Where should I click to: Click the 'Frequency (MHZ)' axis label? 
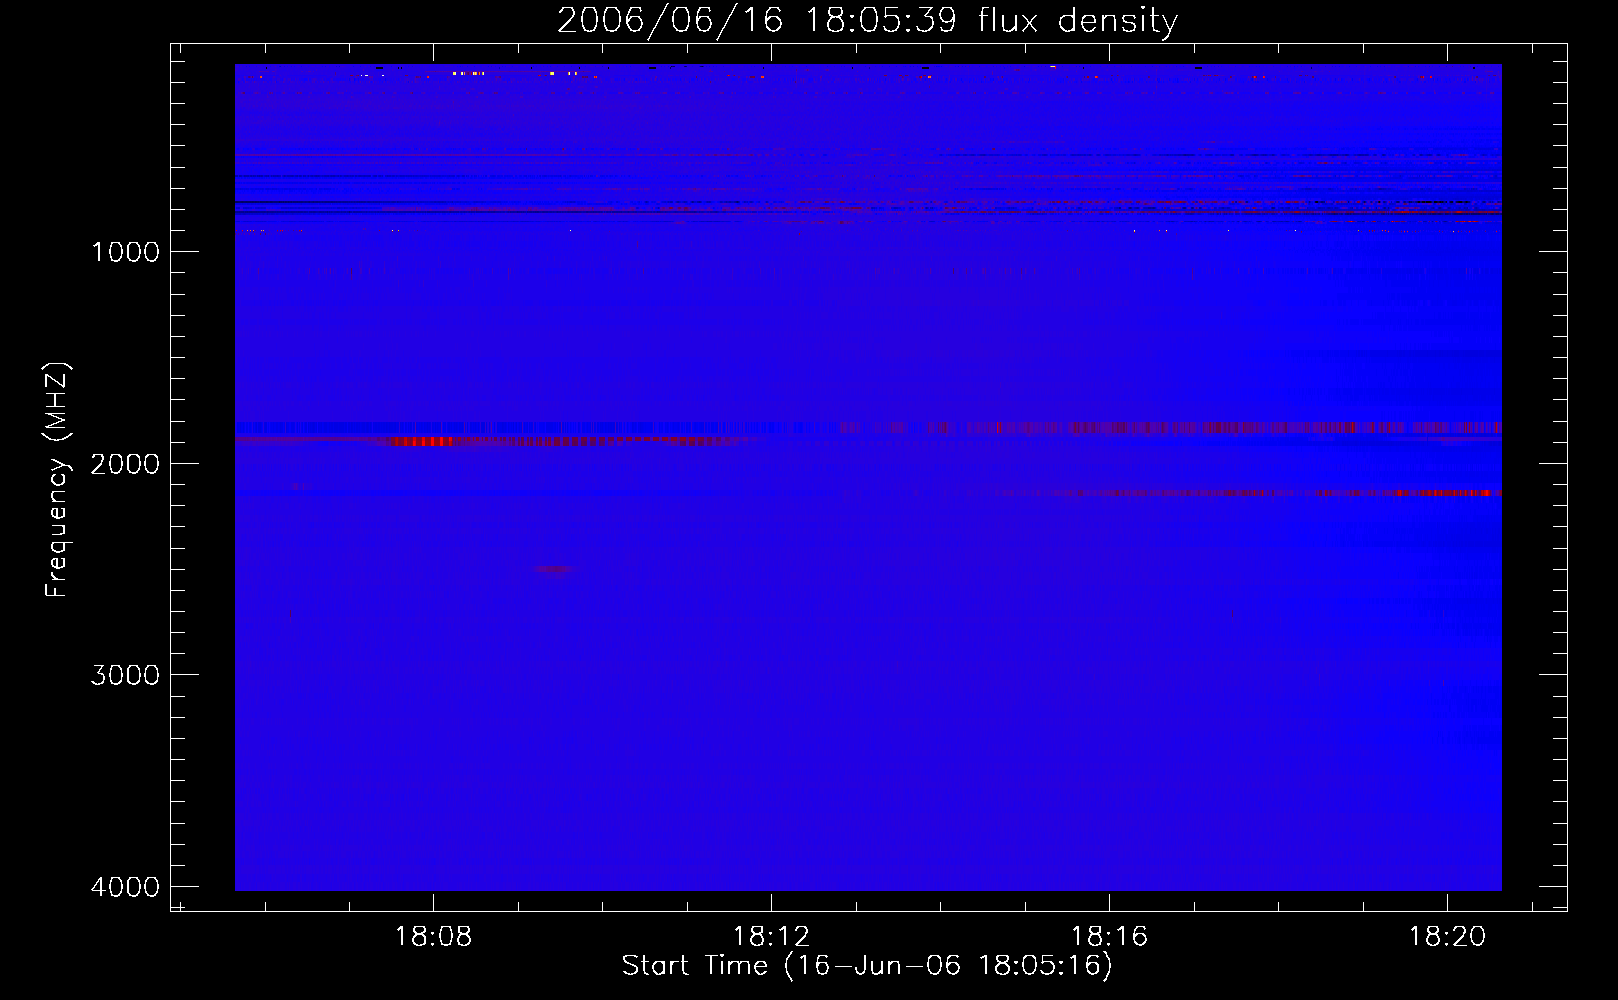coord(57,480)
